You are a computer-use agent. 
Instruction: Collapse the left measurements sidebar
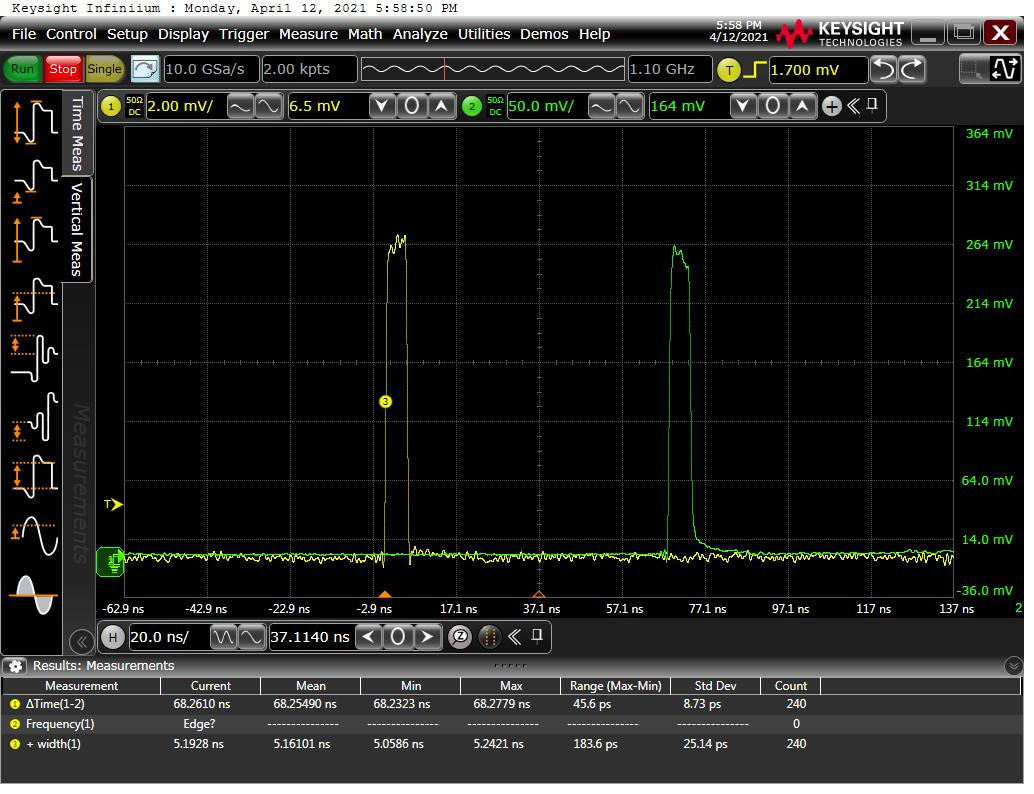point(80,642)
